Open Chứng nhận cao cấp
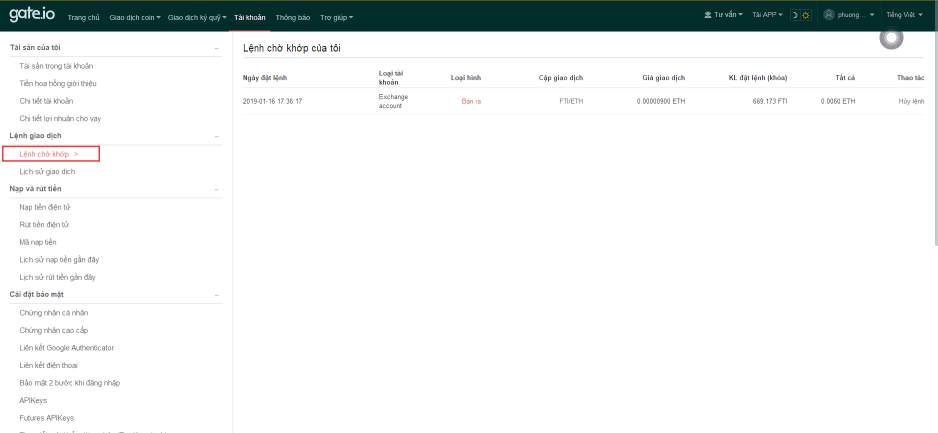938x433 pixels. (x=54, y=330)
